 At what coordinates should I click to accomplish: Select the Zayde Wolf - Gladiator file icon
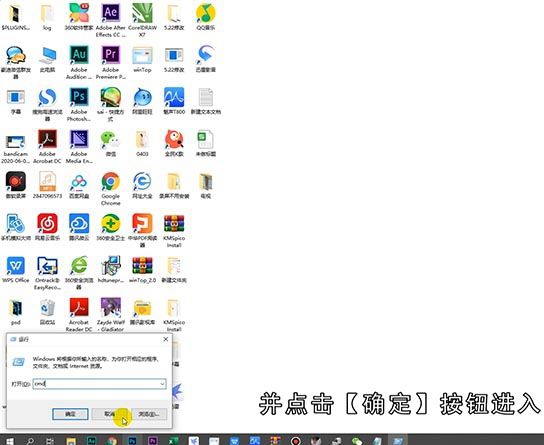110,314
